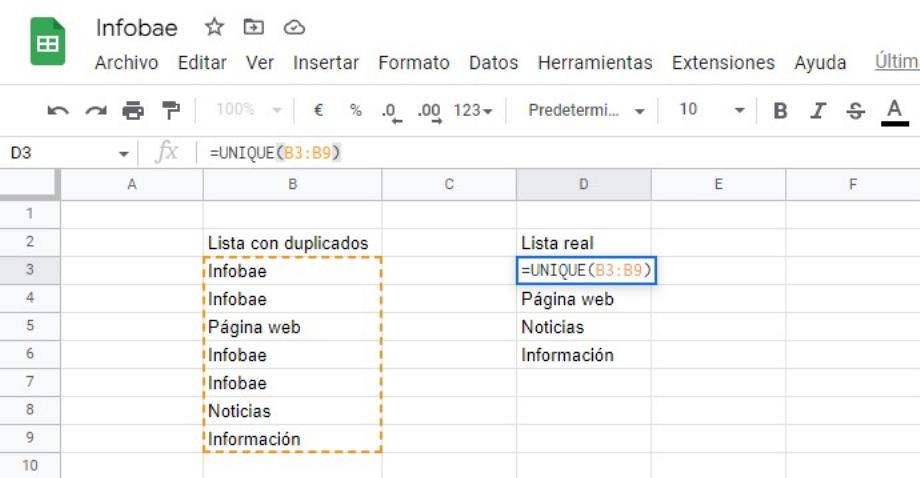Screen dimensions: 920x478
Task: Click the redo arrow
Action: [x=96, y=110]
